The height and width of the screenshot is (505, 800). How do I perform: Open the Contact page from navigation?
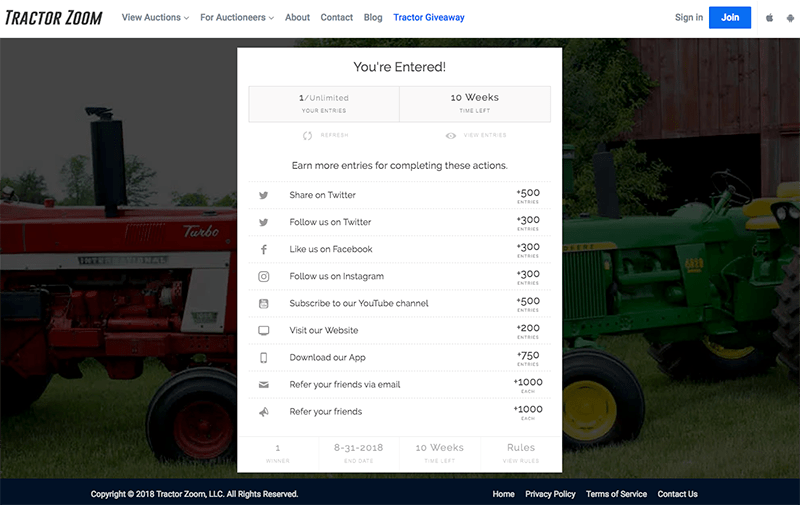pyautogui.click(x=337, y=17)
